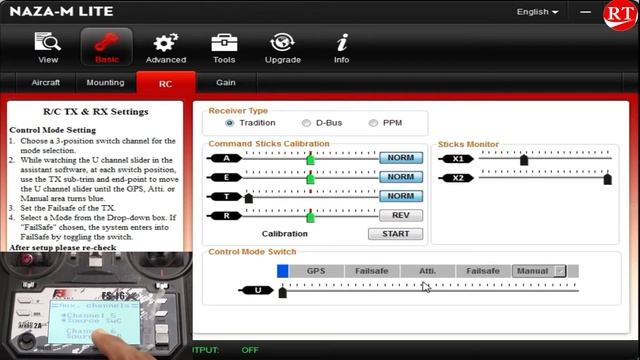Screen dimensions: 640x360
Task: Click the channel E label
Action: tap(226, 178)
